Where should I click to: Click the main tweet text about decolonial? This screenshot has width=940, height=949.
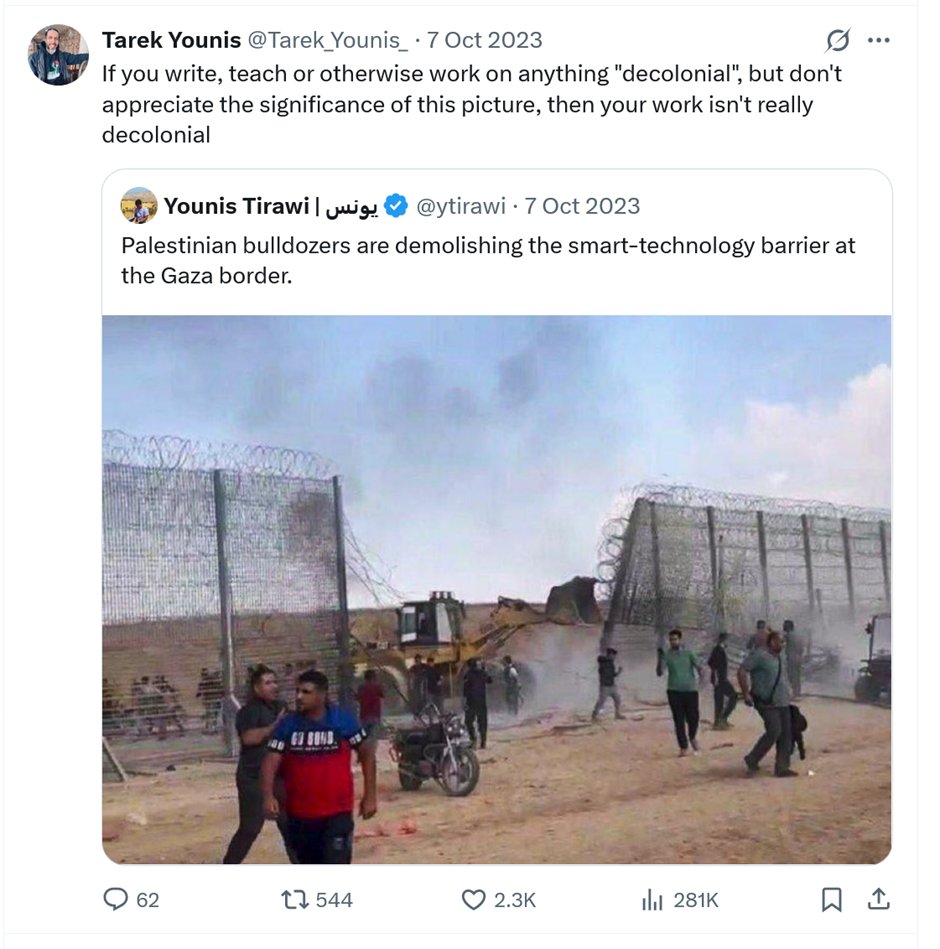(472, 104)
